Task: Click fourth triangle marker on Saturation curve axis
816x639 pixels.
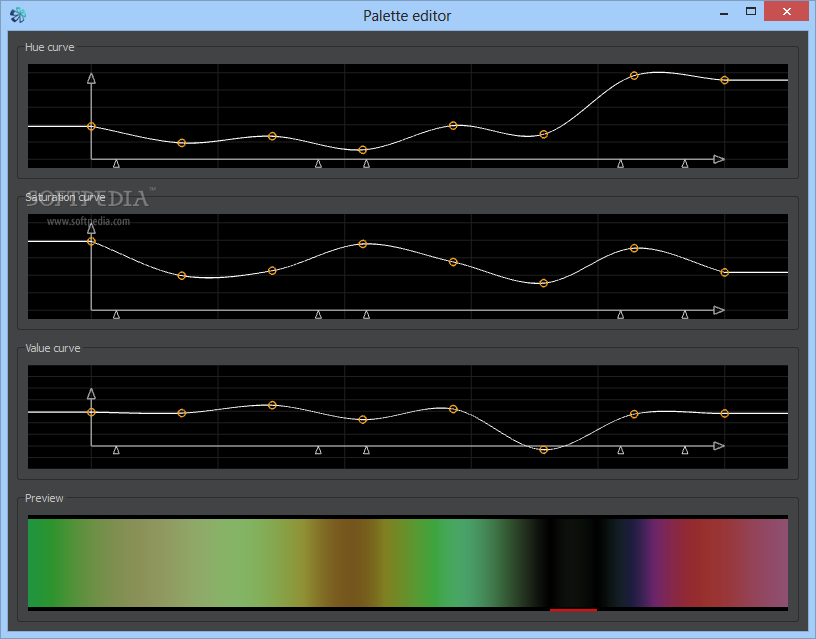Action: [620, 315]
